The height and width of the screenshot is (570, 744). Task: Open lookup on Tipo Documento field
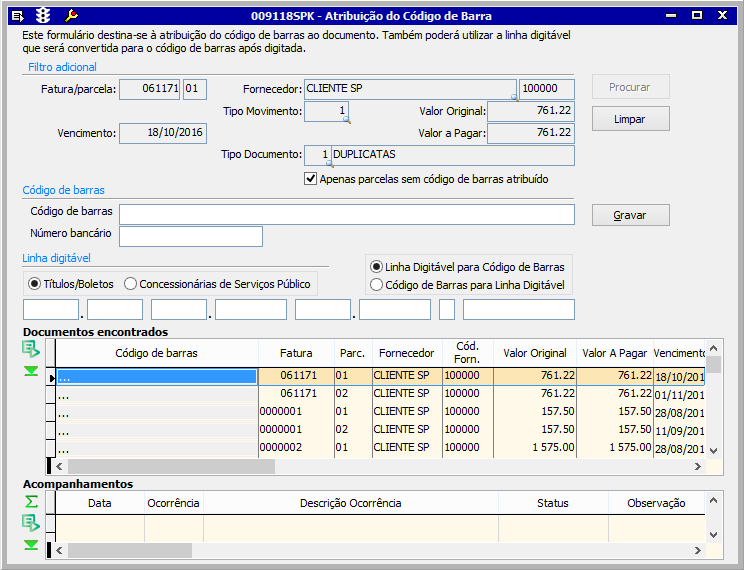point(328,162)
